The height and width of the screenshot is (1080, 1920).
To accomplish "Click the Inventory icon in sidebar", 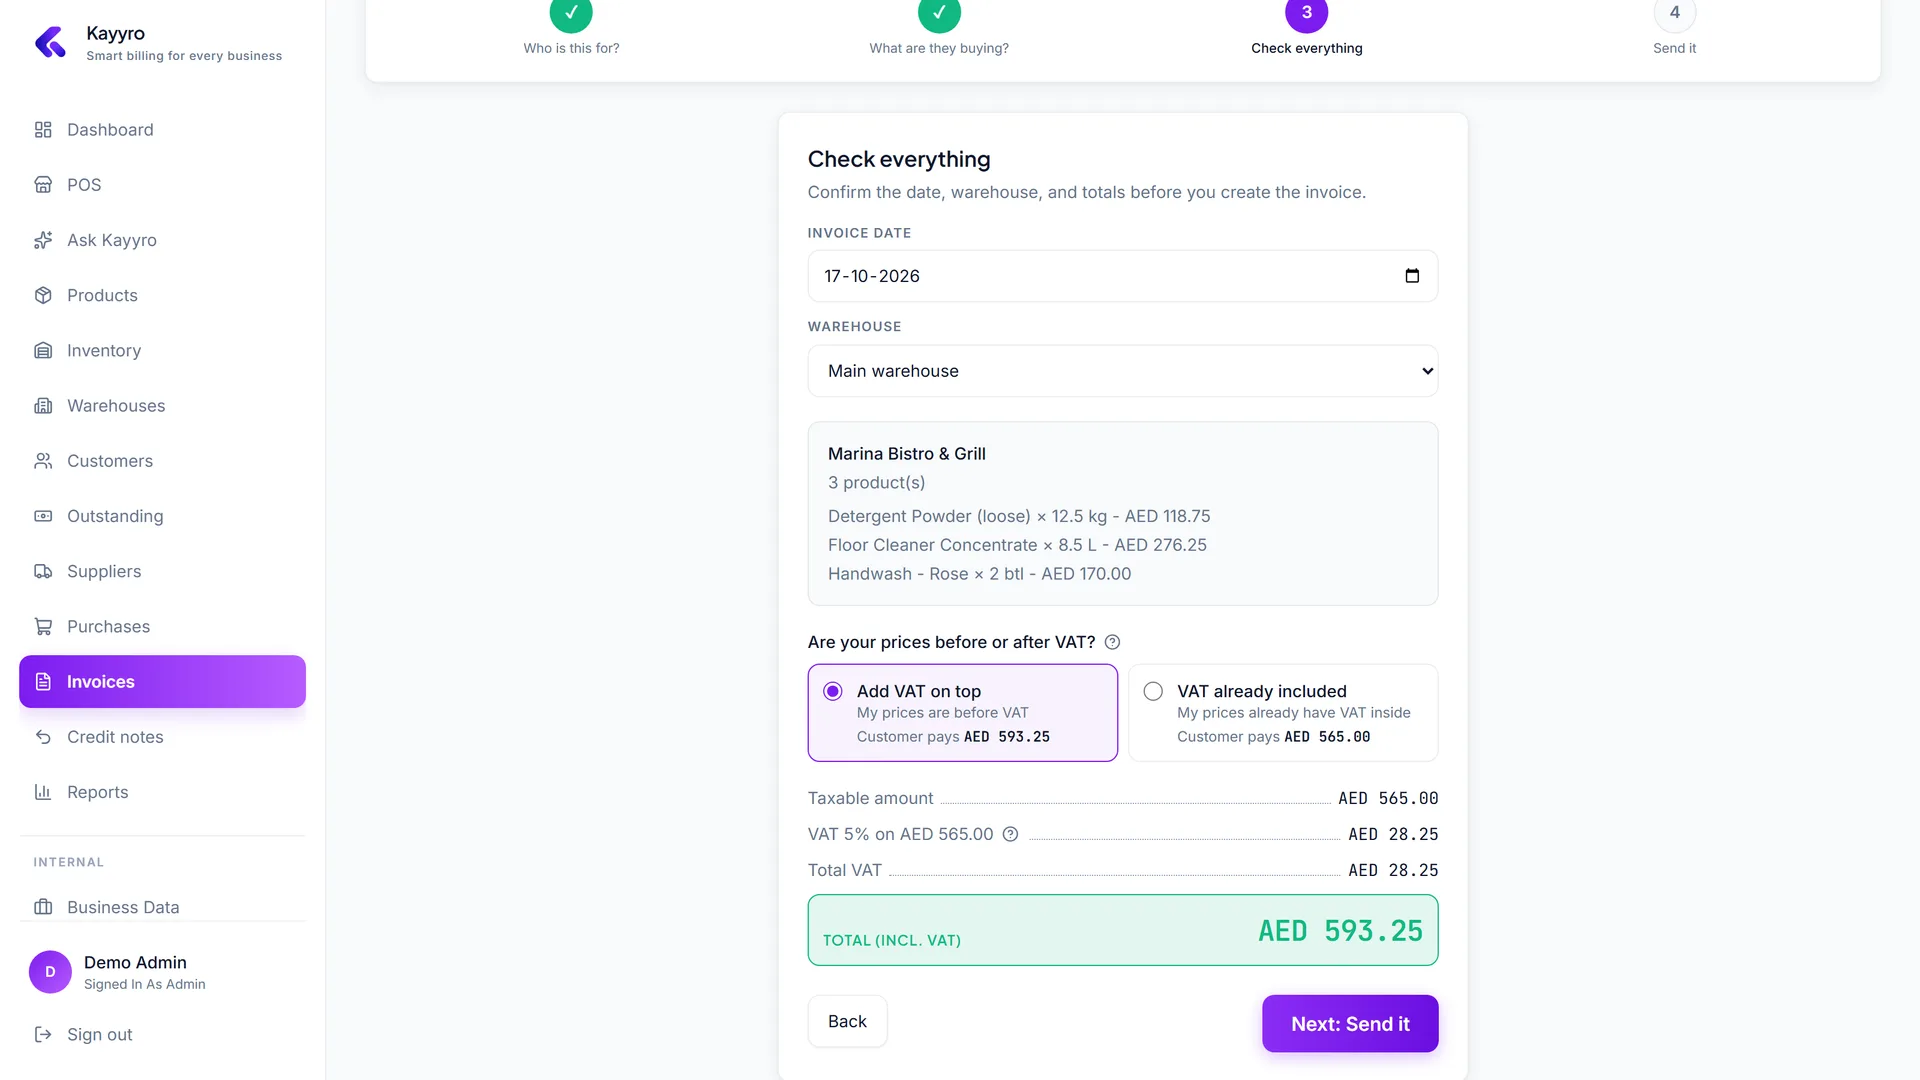I will 43,350.
